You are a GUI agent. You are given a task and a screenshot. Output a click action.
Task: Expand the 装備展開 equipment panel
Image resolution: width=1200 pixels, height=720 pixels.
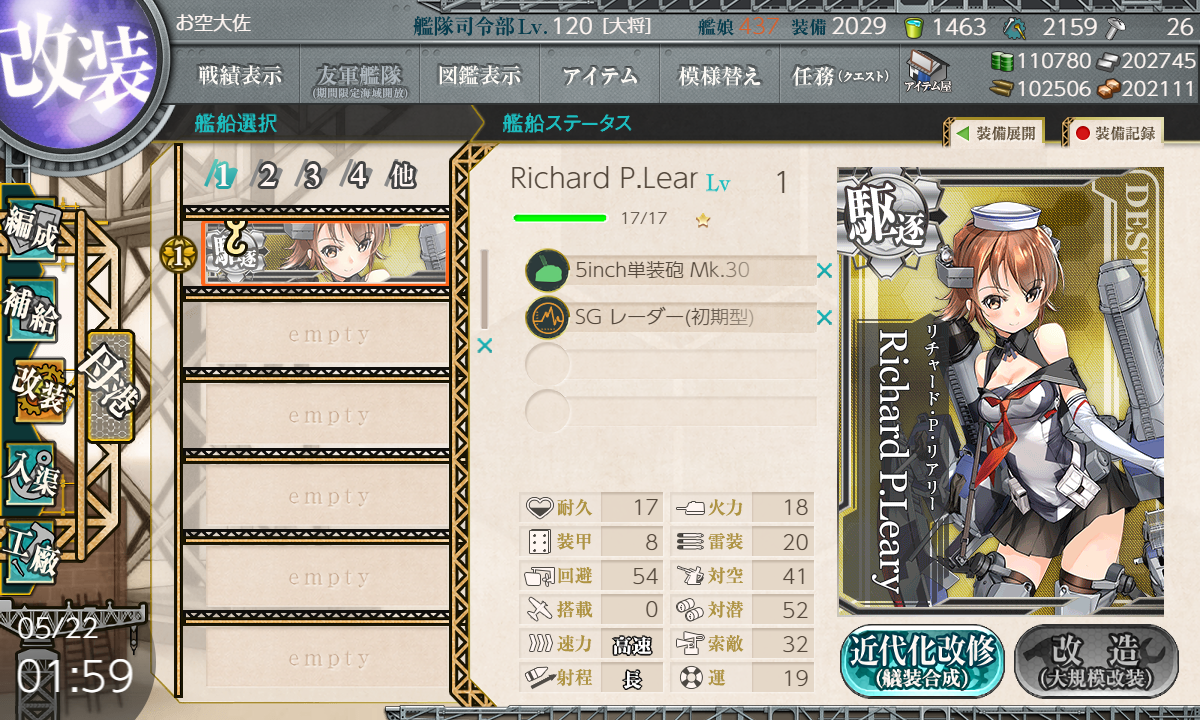point(995,133)
